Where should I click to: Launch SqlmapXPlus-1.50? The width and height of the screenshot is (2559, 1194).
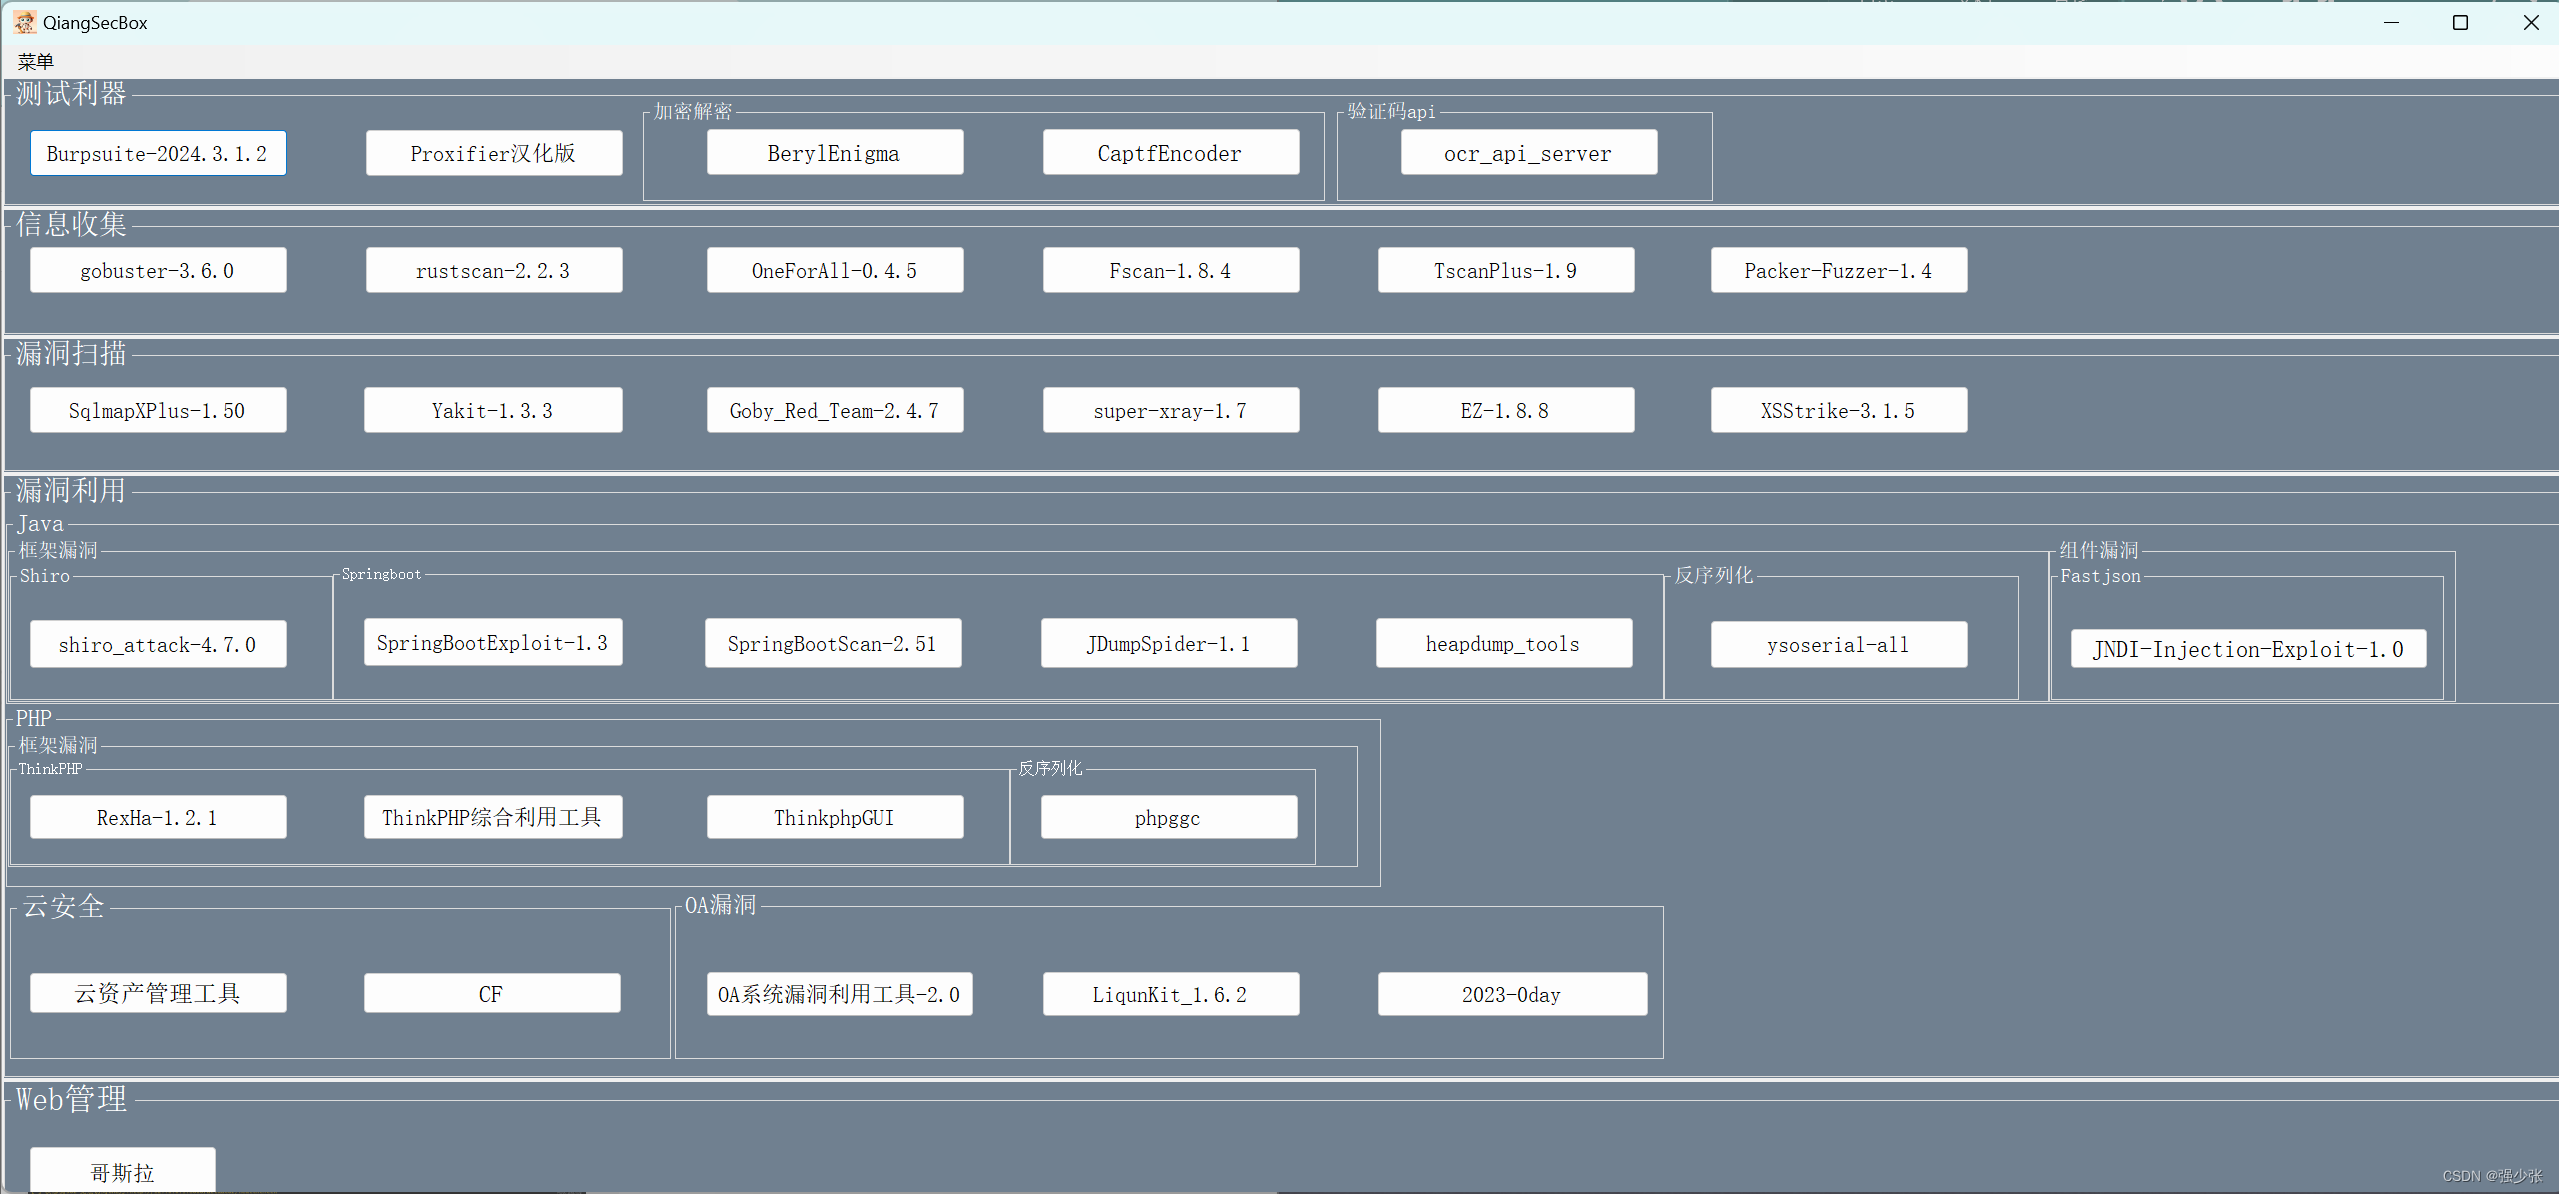158,410
